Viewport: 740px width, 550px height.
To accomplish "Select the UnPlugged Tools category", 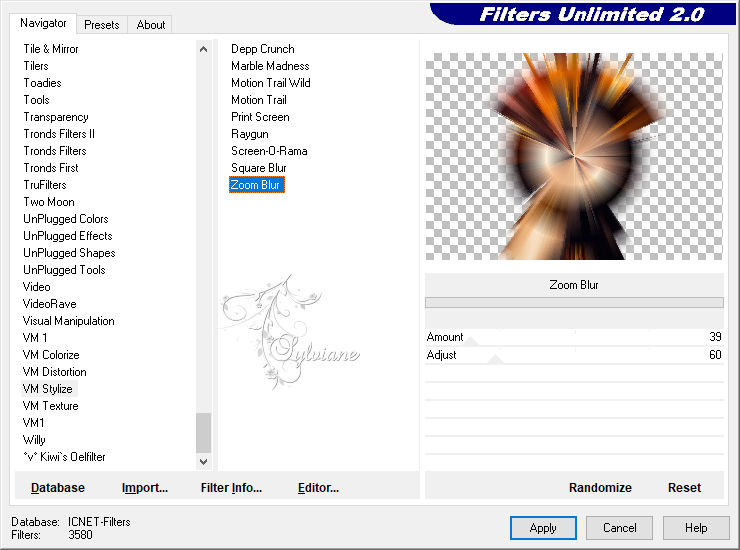I will coord(64,270).
